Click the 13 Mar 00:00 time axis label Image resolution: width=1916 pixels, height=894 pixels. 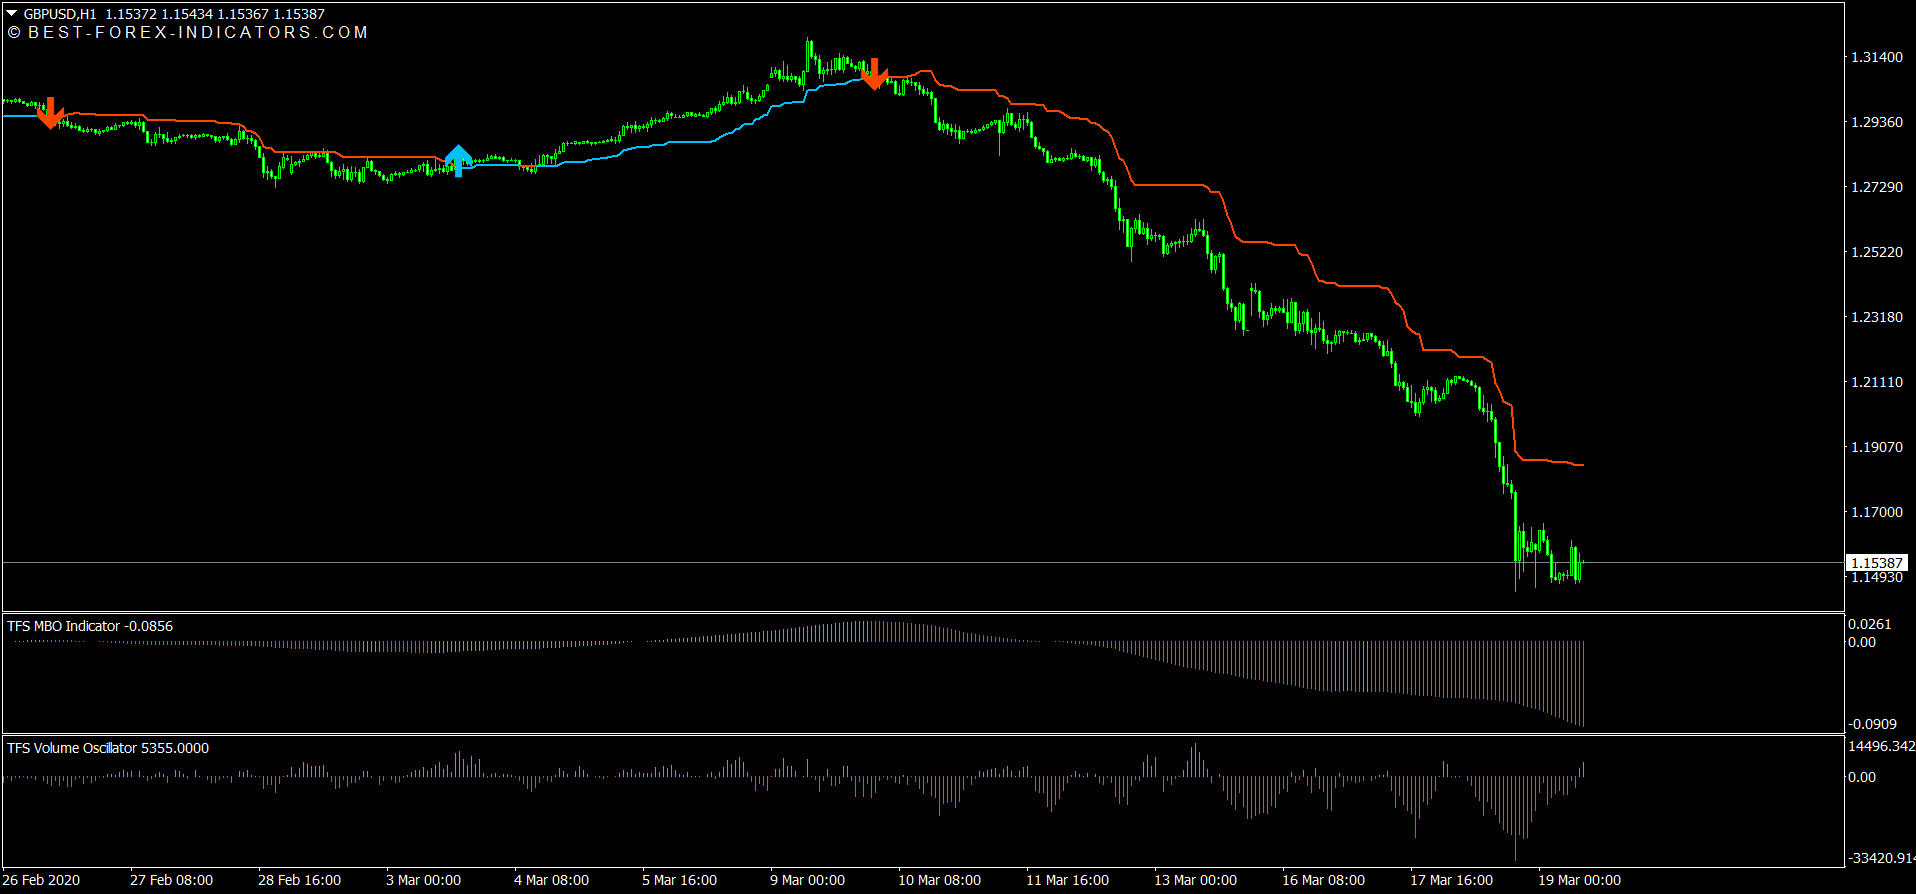(x=1195, y=880)
